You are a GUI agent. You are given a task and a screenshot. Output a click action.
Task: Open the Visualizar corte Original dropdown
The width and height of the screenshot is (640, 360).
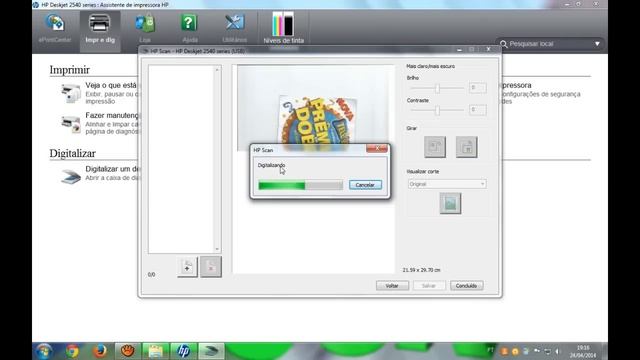[x=447, y=184]
